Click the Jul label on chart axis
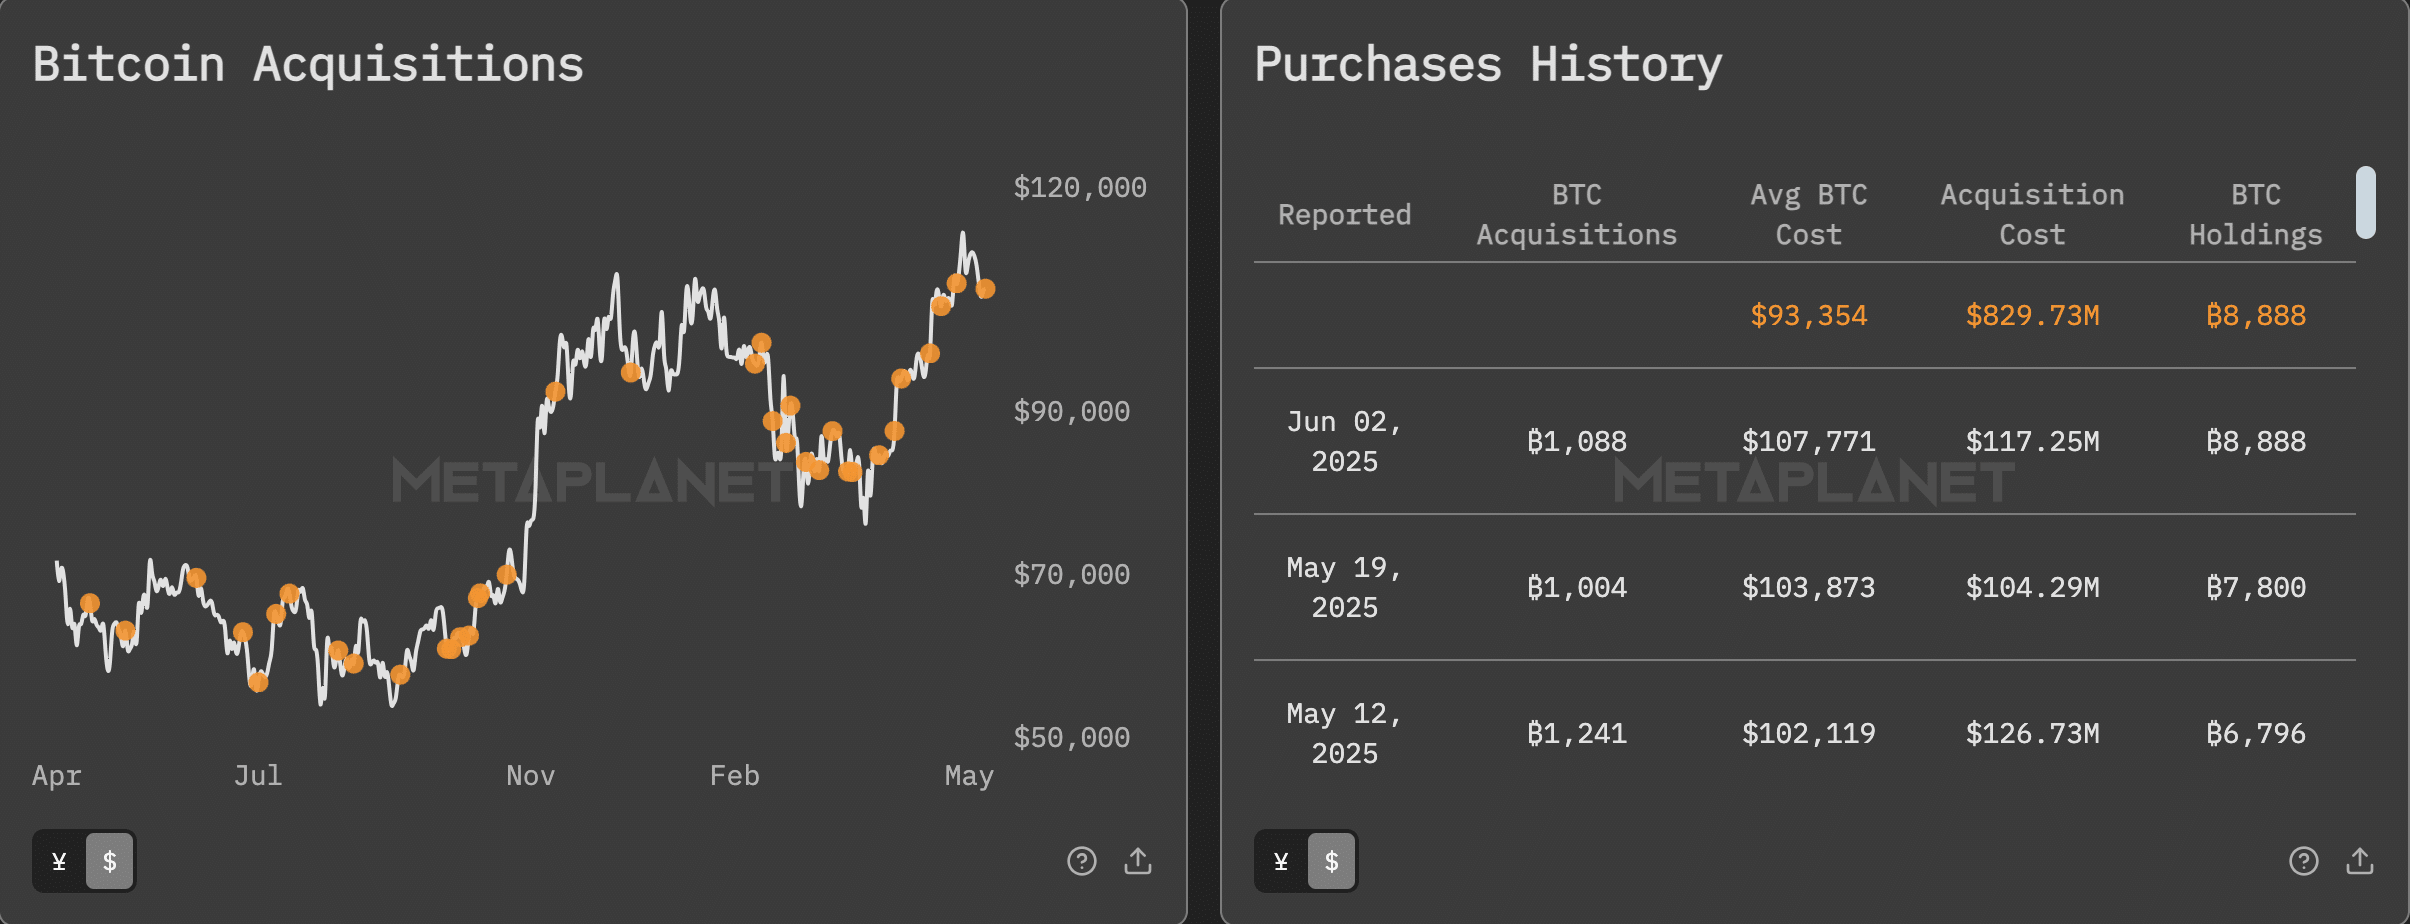 [x=258, y=776]
